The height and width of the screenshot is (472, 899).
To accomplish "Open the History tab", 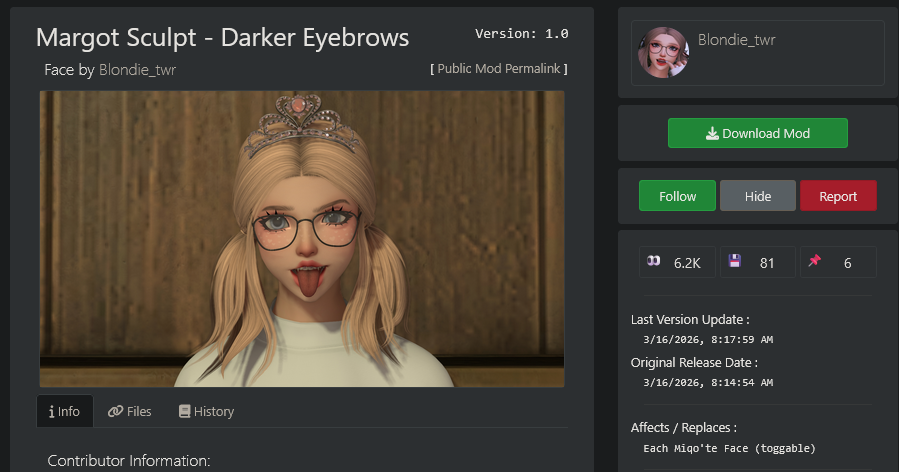I will point(206,411).
